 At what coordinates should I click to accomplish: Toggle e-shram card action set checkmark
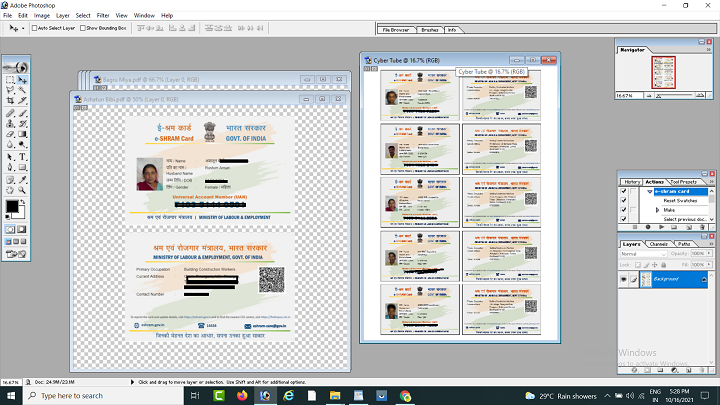coord(624,191)
